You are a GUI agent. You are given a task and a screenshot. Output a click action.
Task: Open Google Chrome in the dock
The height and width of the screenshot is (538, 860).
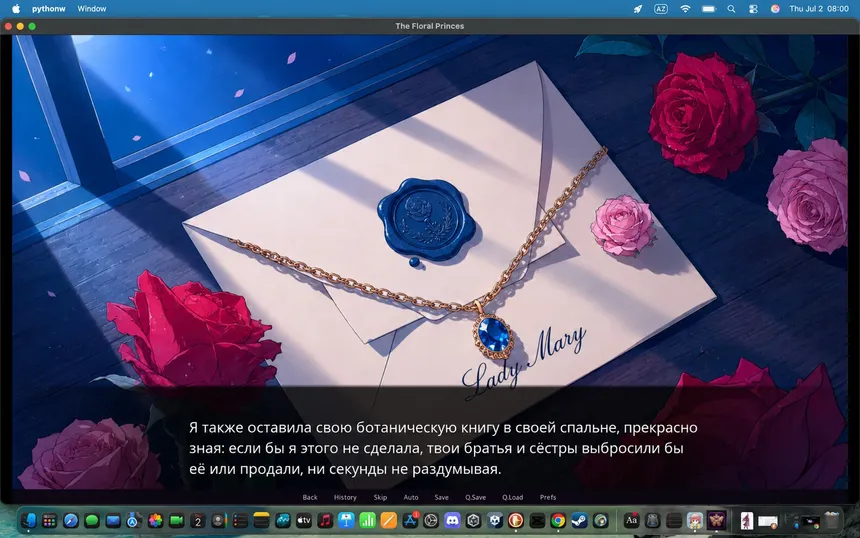pos(558,520)
